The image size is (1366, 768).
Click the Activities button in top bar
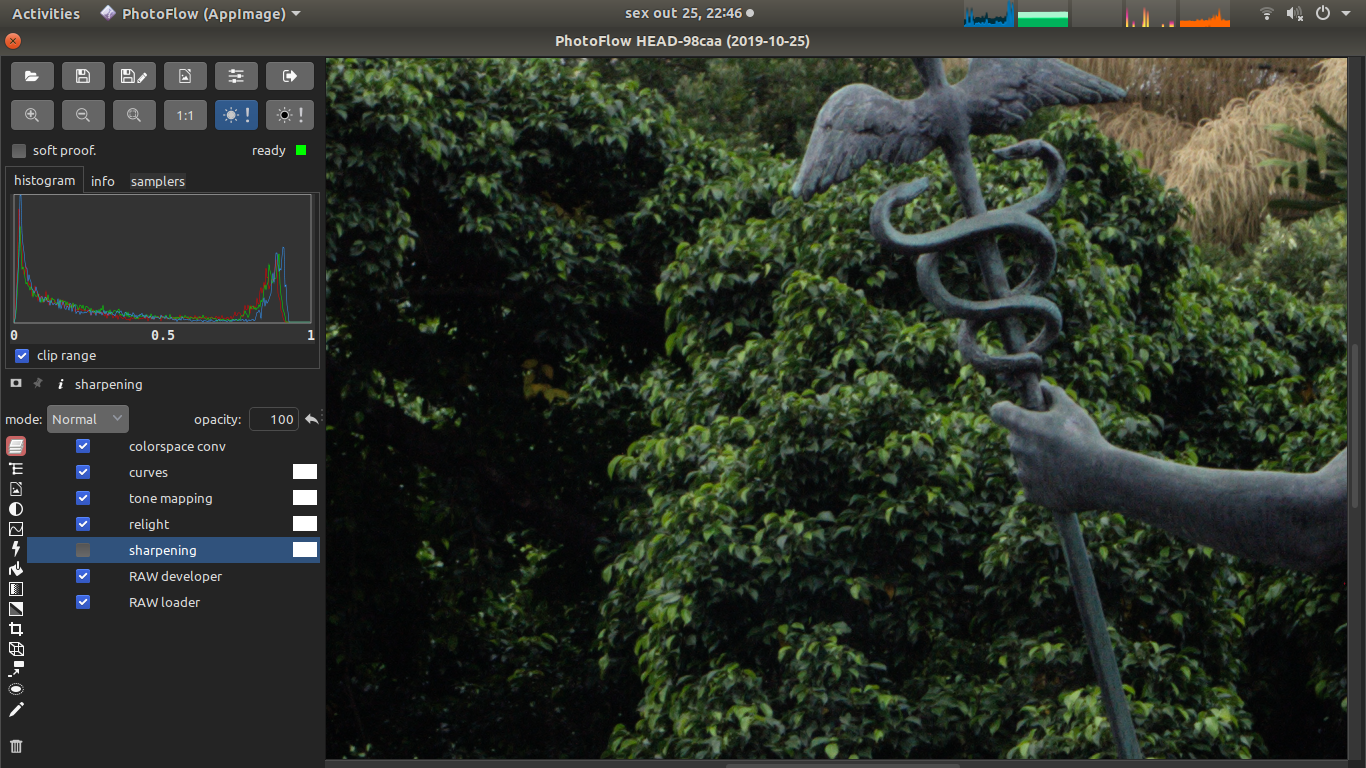(45, 14)
